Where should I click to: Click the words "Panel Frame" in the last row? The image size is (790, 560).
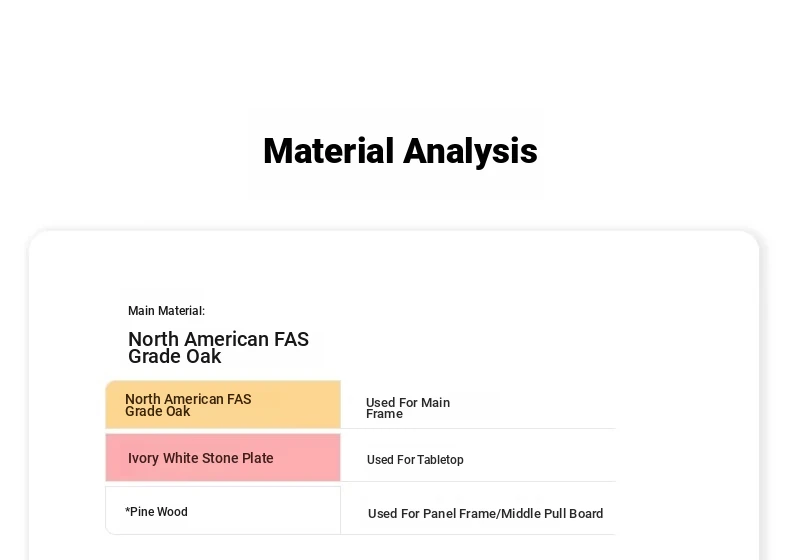[x=458, y=514]
